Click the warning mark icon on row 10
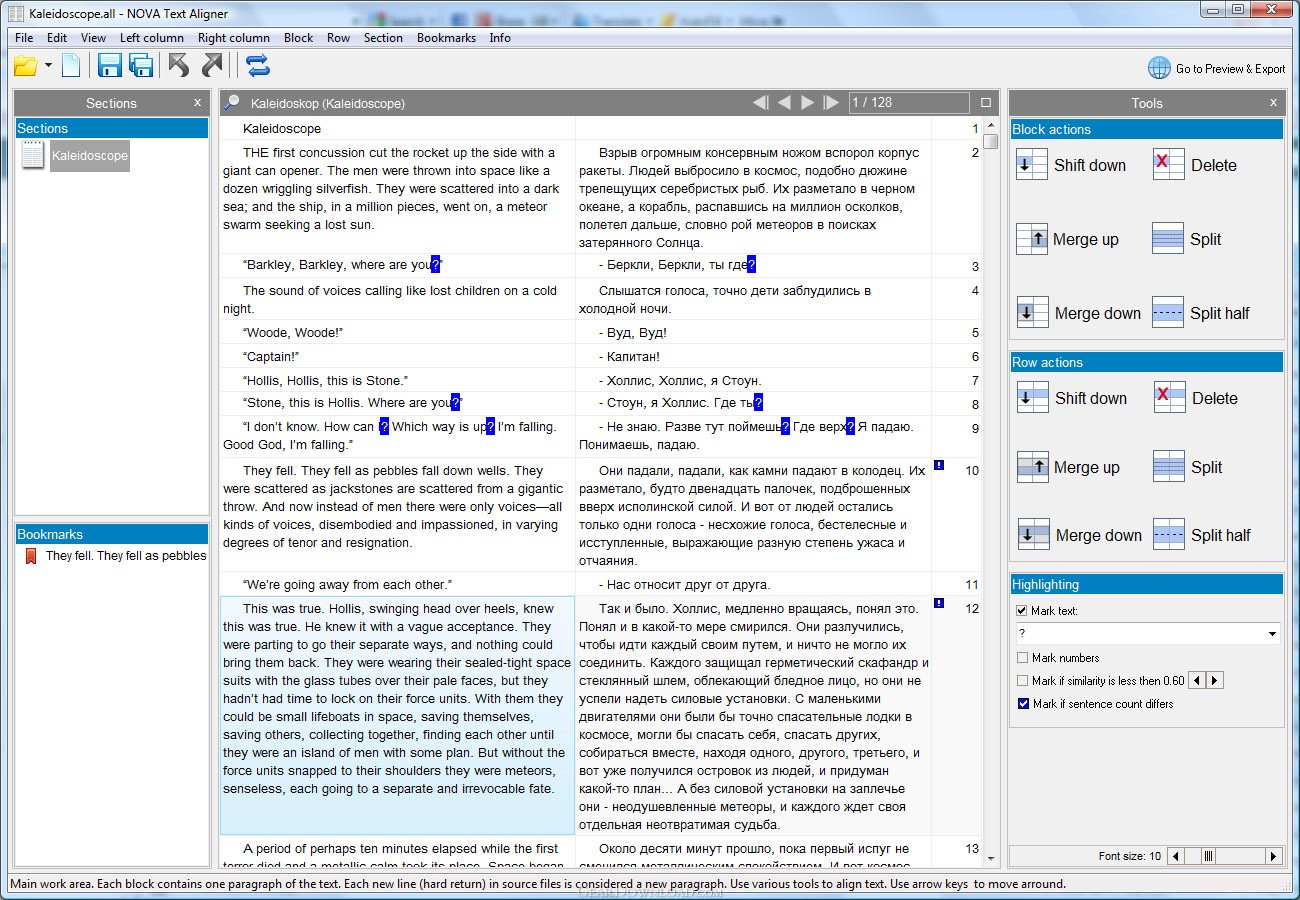This screenshot has width=1300, height=900. pyautogui.click(x=939, y=465)
